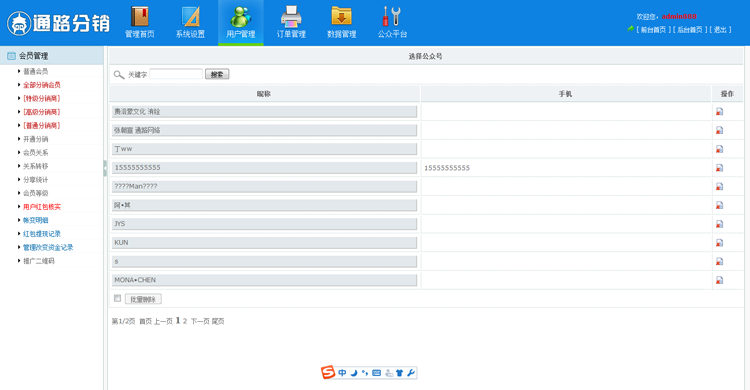The width and height of the screenshot is (750, 390).
Task: Expand 会员管理 sidebar section header
Action: (52, 56)
